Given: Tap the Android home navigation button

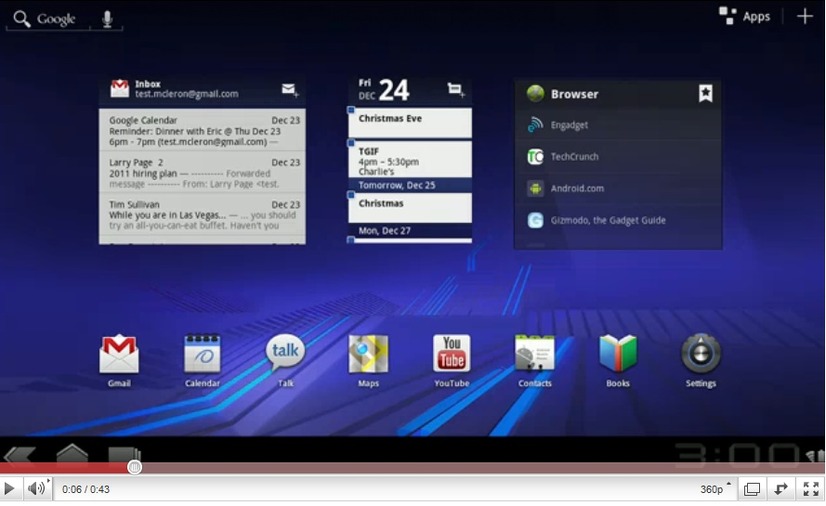Looking at the screenshot, I should pos(72,453).
